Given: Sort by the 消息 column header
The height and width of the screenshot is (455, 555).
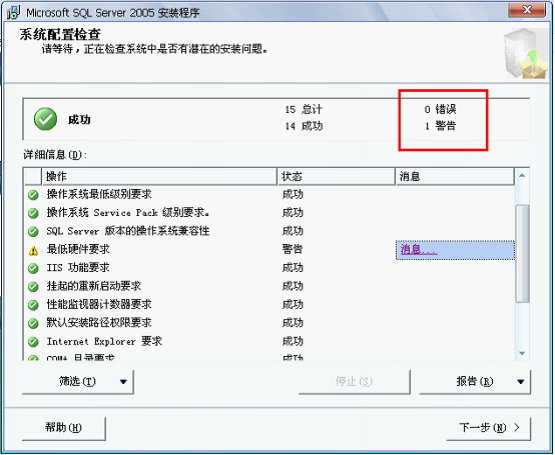Looking at the screenshot, I should 455,176.
